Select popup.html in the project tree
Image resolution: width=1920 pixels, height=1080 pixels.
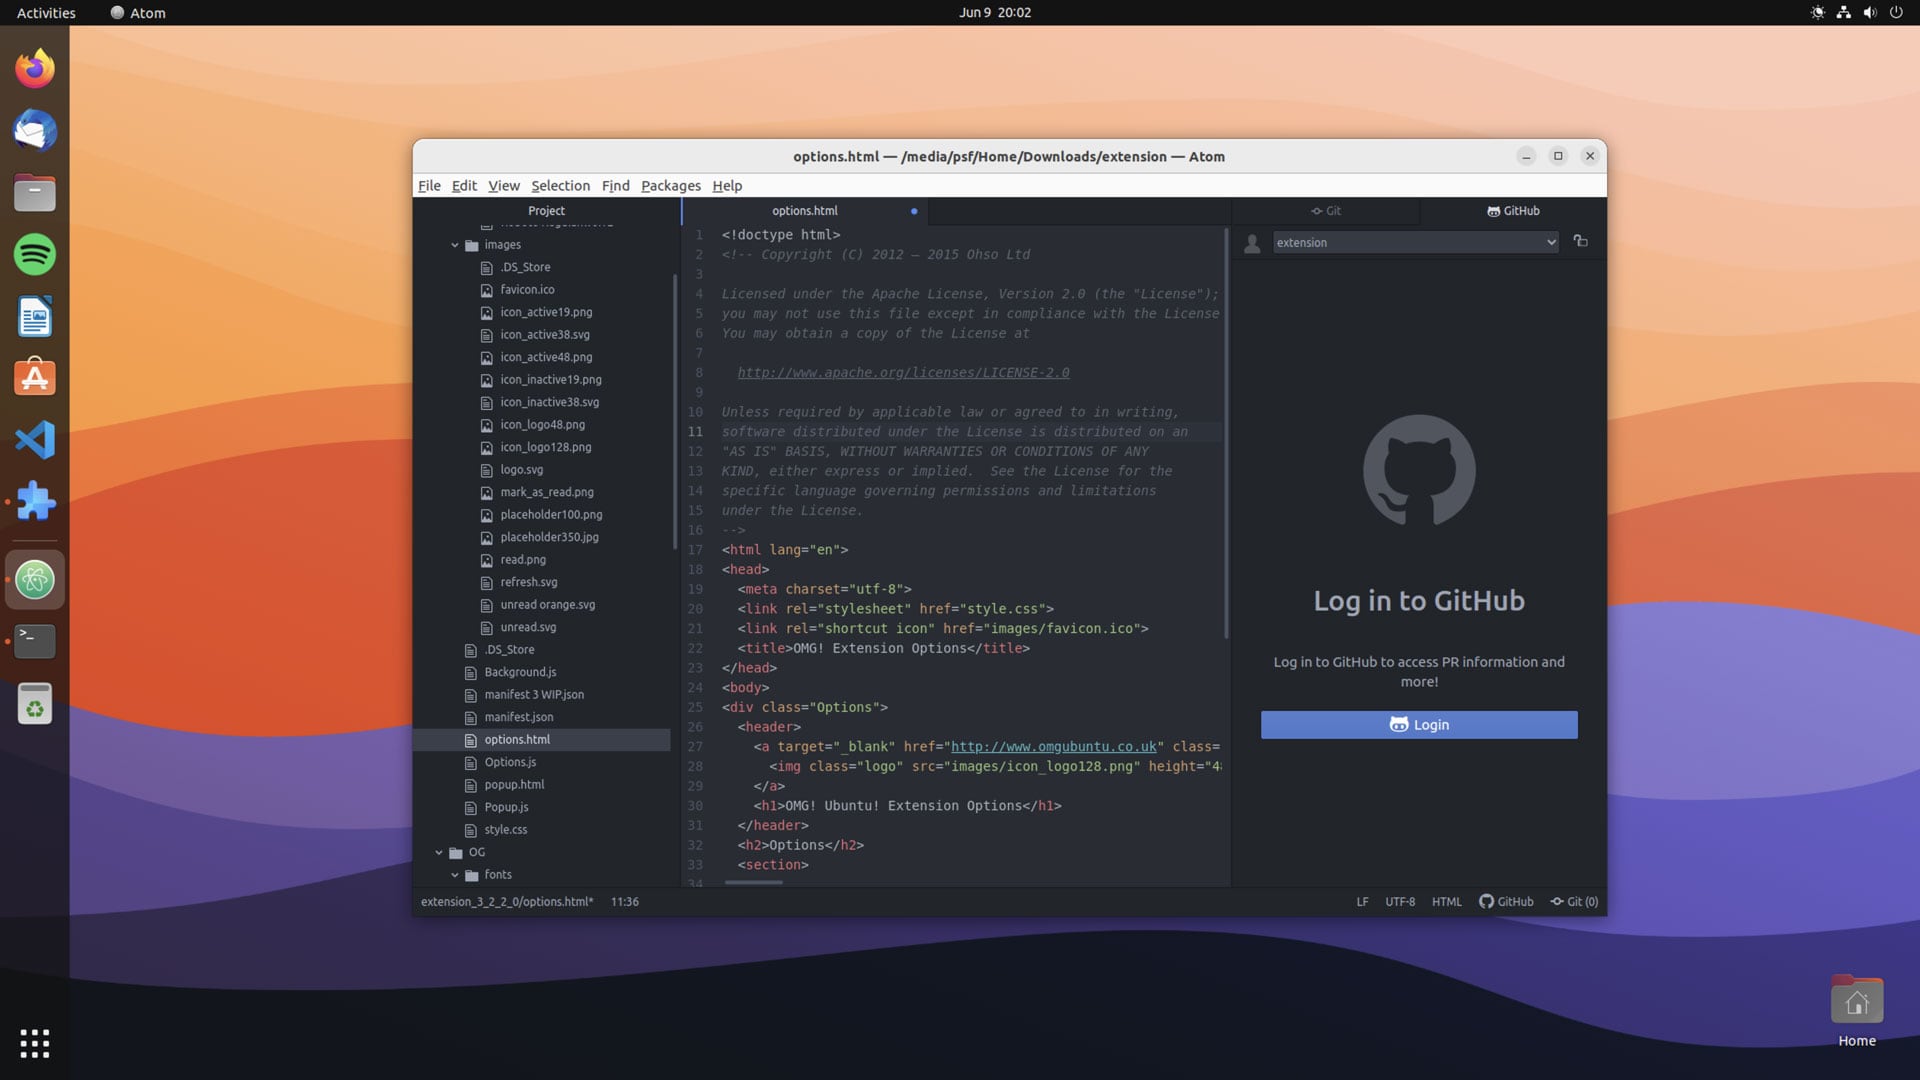(x=514, y=785)
